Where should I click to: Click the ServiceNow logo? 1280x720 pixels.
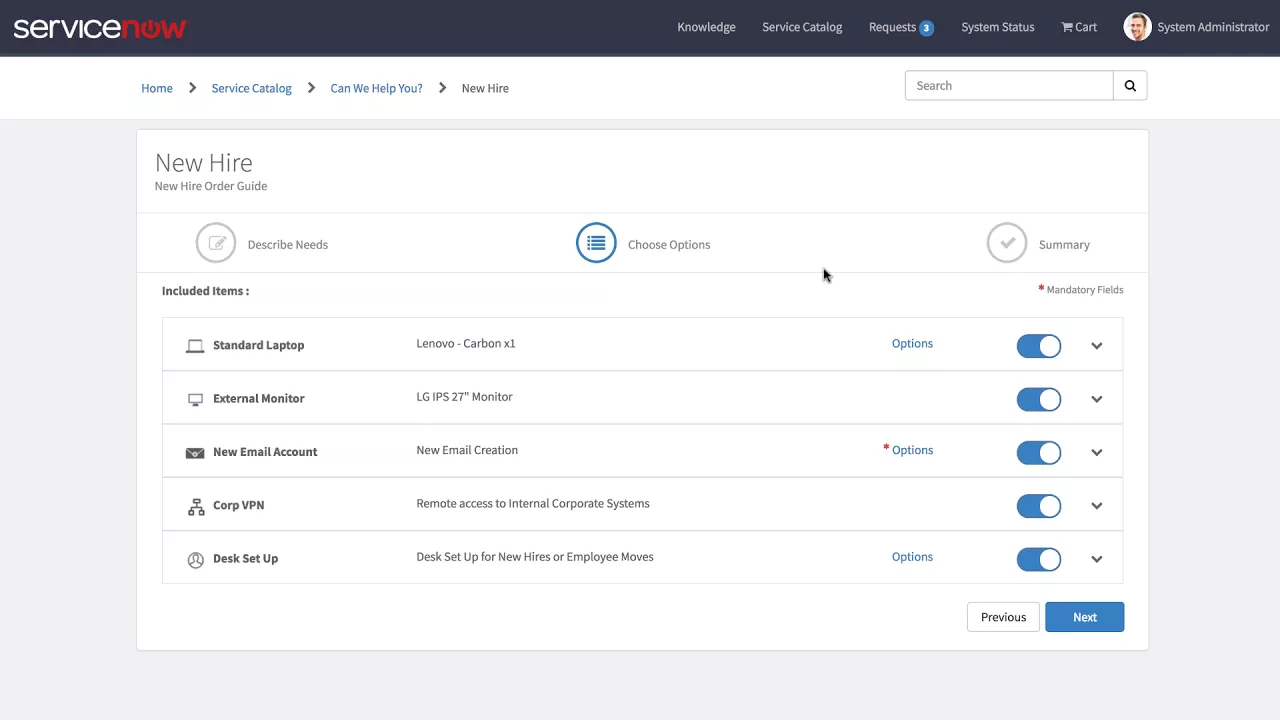(x=100, y=27)
